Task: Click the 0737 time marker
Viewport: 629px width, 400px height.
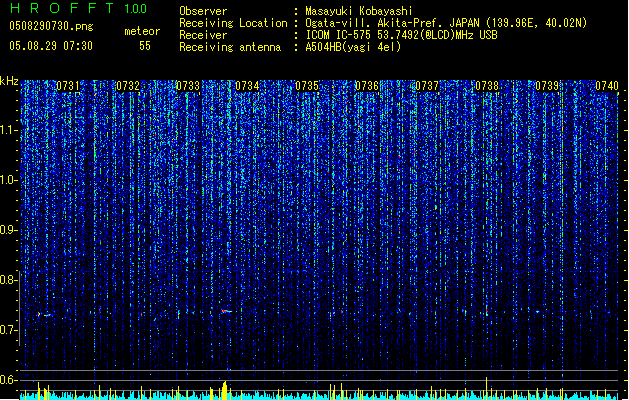Action: tap(427, 86)
